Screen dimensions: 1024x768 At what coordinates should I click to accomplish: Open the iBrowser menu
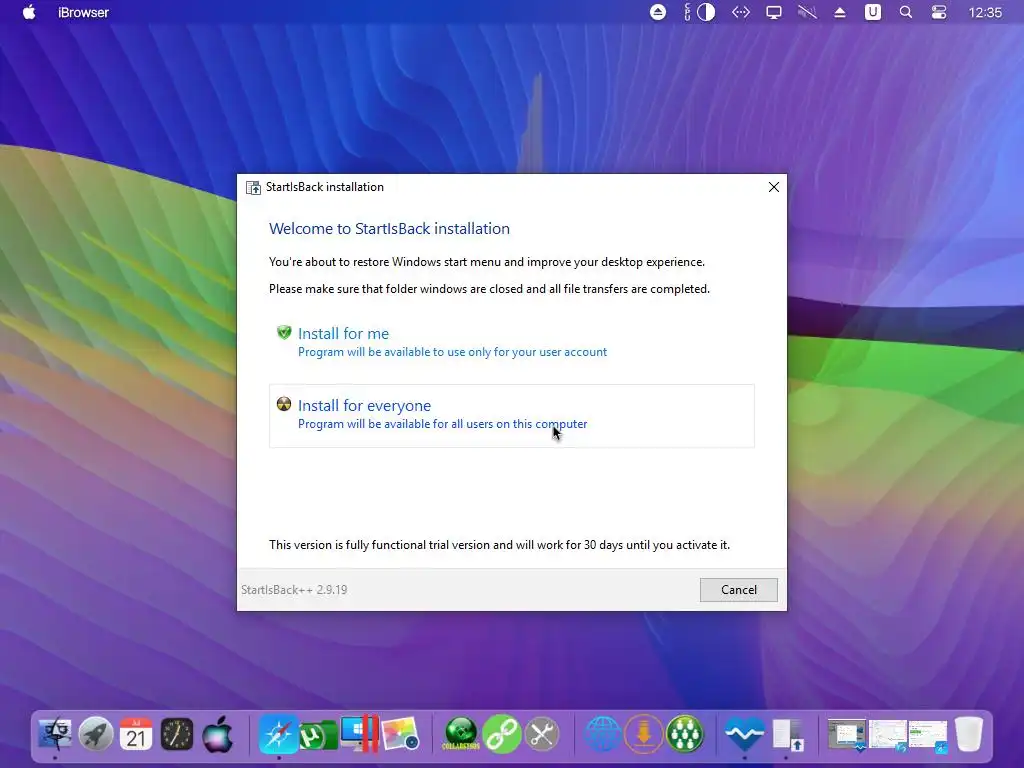pyautogui.click(x=83, y=12)
